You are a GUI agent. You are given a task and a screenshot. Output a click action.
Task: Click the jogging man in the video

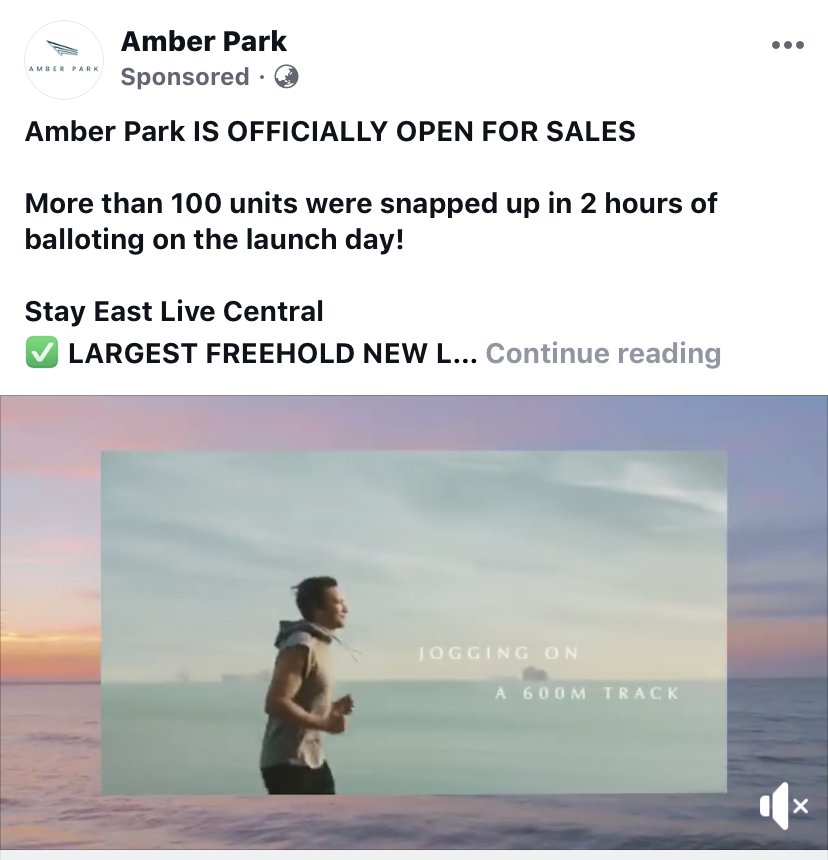pyautogui.click(x=307, y=686)
